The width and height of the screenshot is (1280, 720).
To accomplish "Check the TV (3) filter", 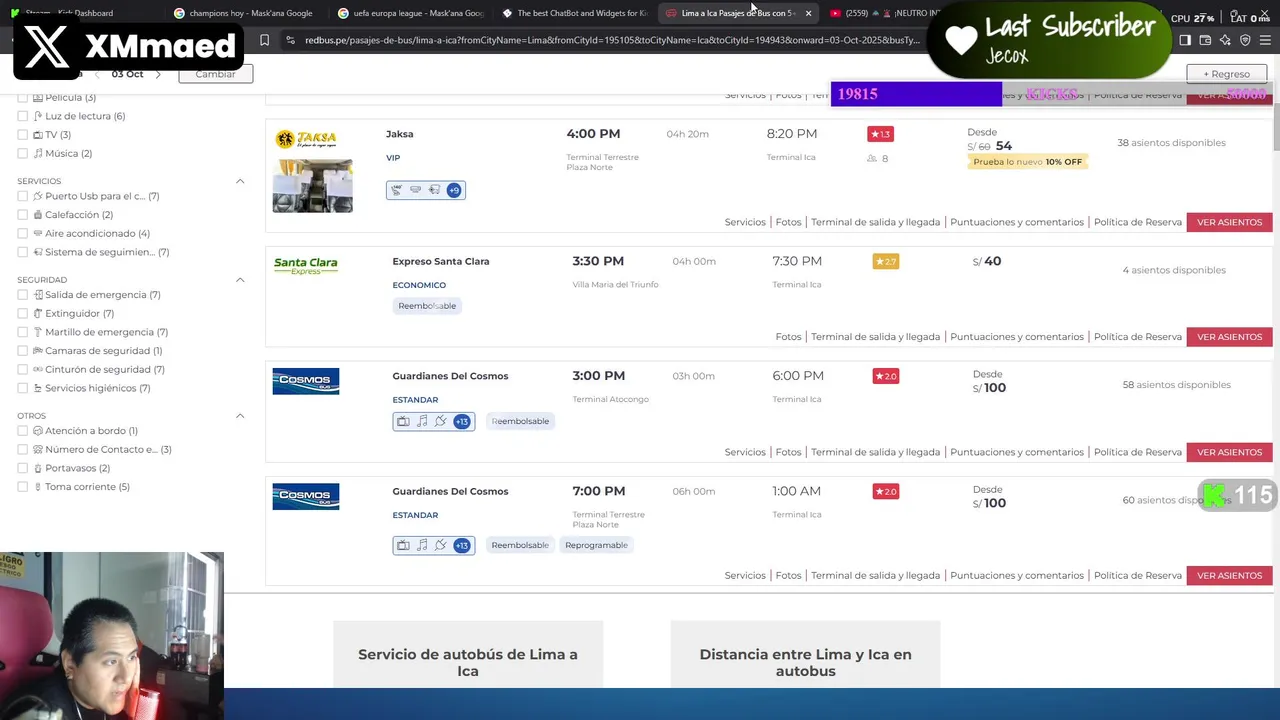I will (x=22, y=135).
